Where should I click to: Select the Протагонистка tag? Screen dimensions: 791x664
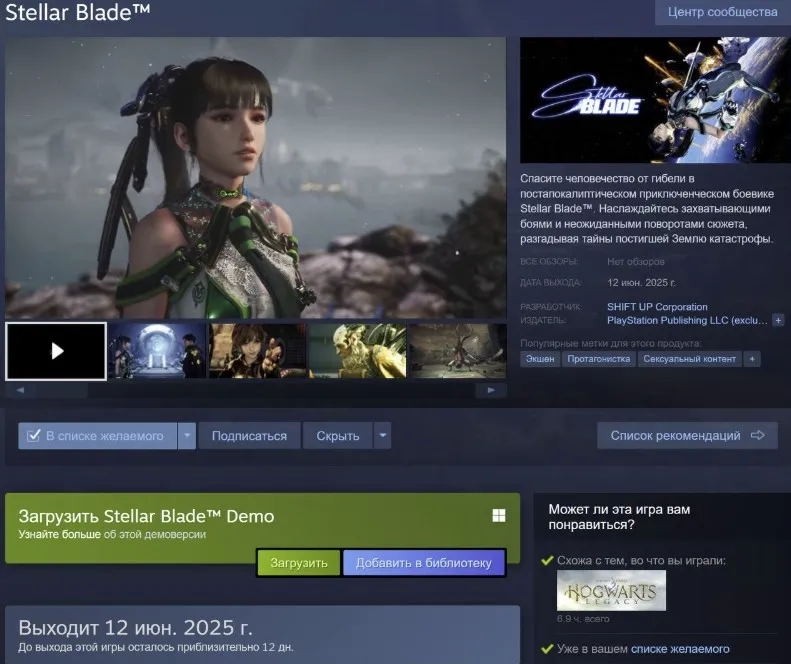pos(598,359)
